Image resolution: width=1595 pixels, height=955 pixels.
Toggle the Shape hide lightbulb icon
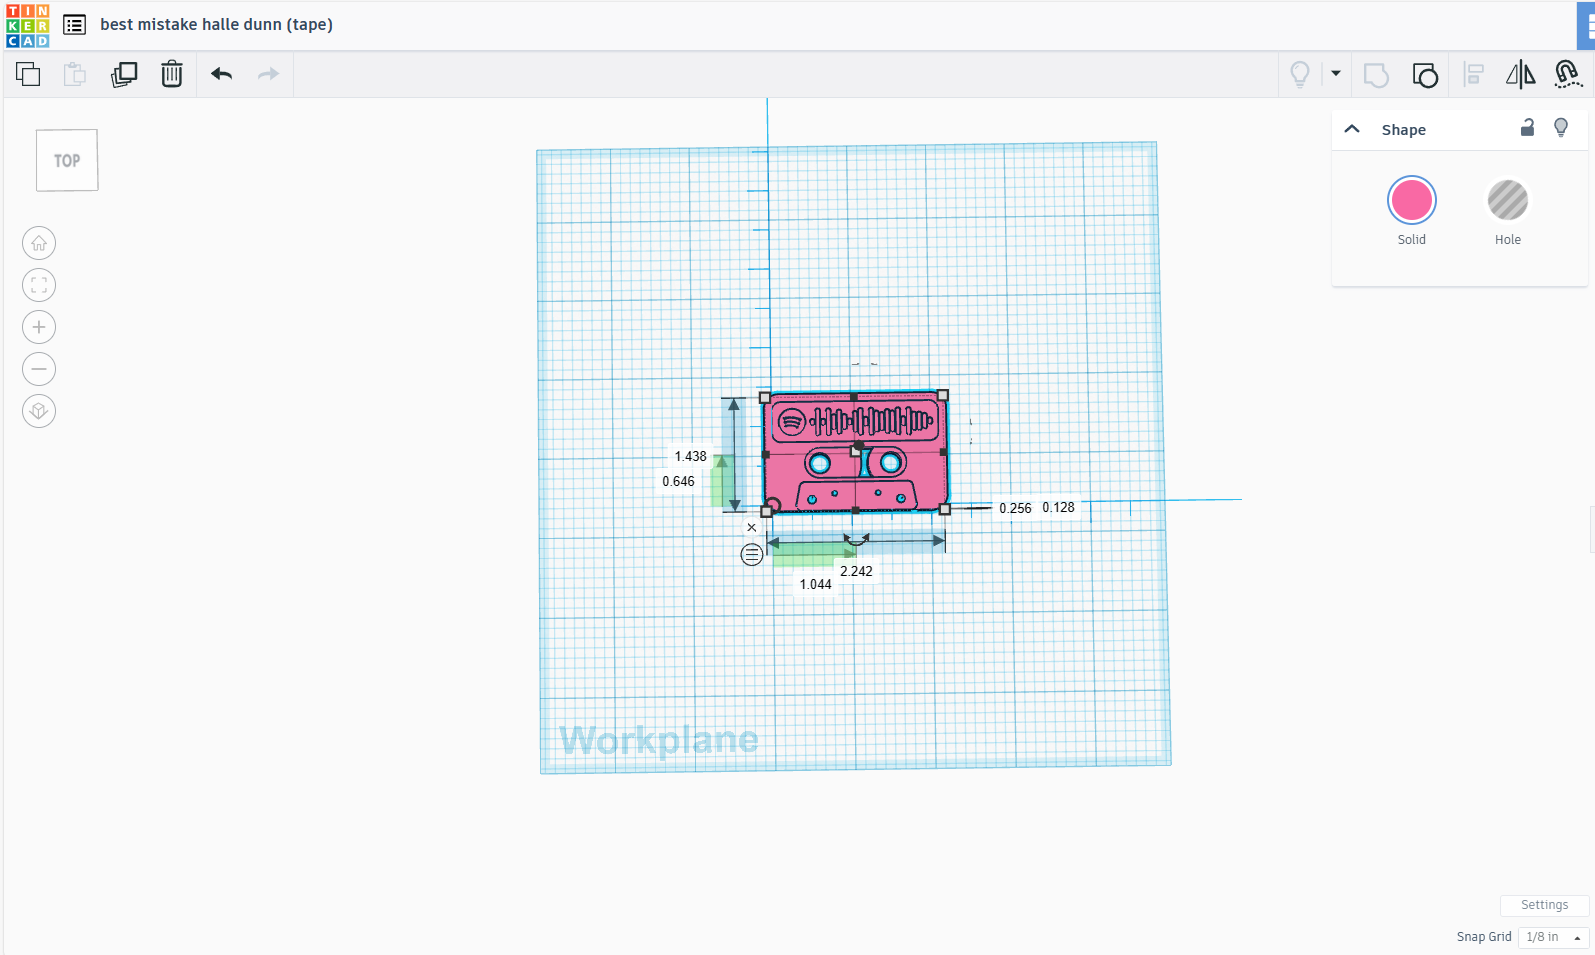point(1561,127)
